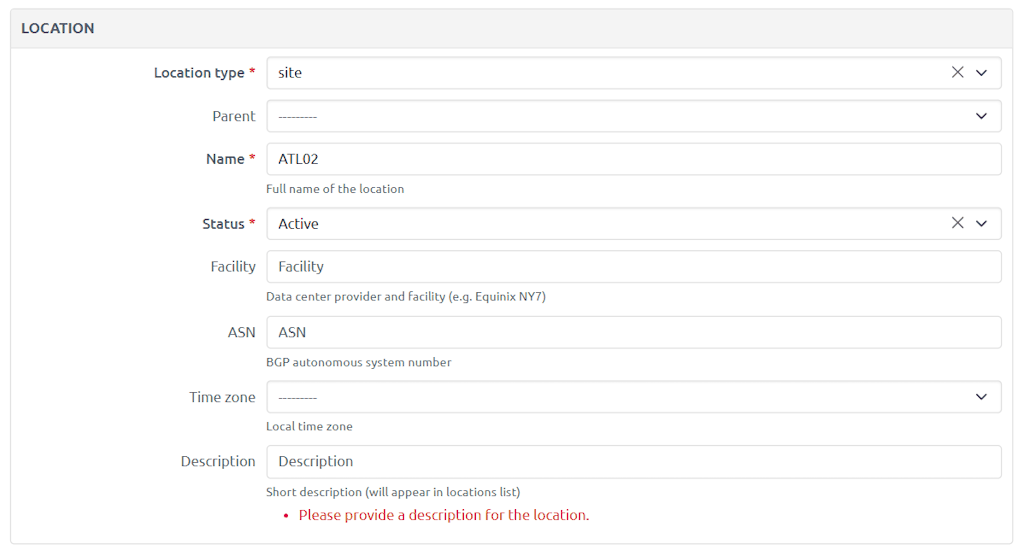1024x556 pixels.
Task: Open the Parent dropdown chevron
Action: (x=981, y=116)
